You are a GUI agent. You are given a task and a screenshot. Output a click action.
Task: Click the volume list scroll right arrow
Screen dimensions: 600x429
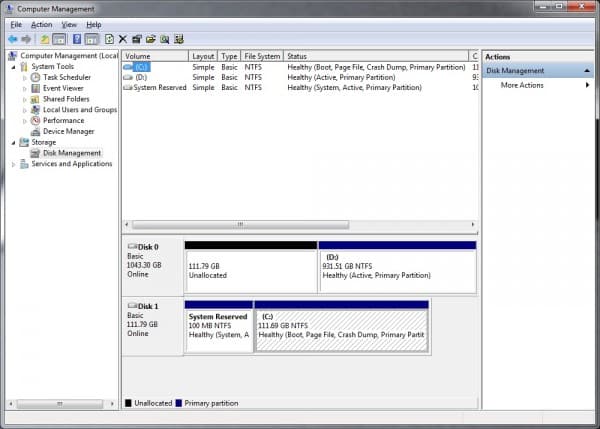473,224
